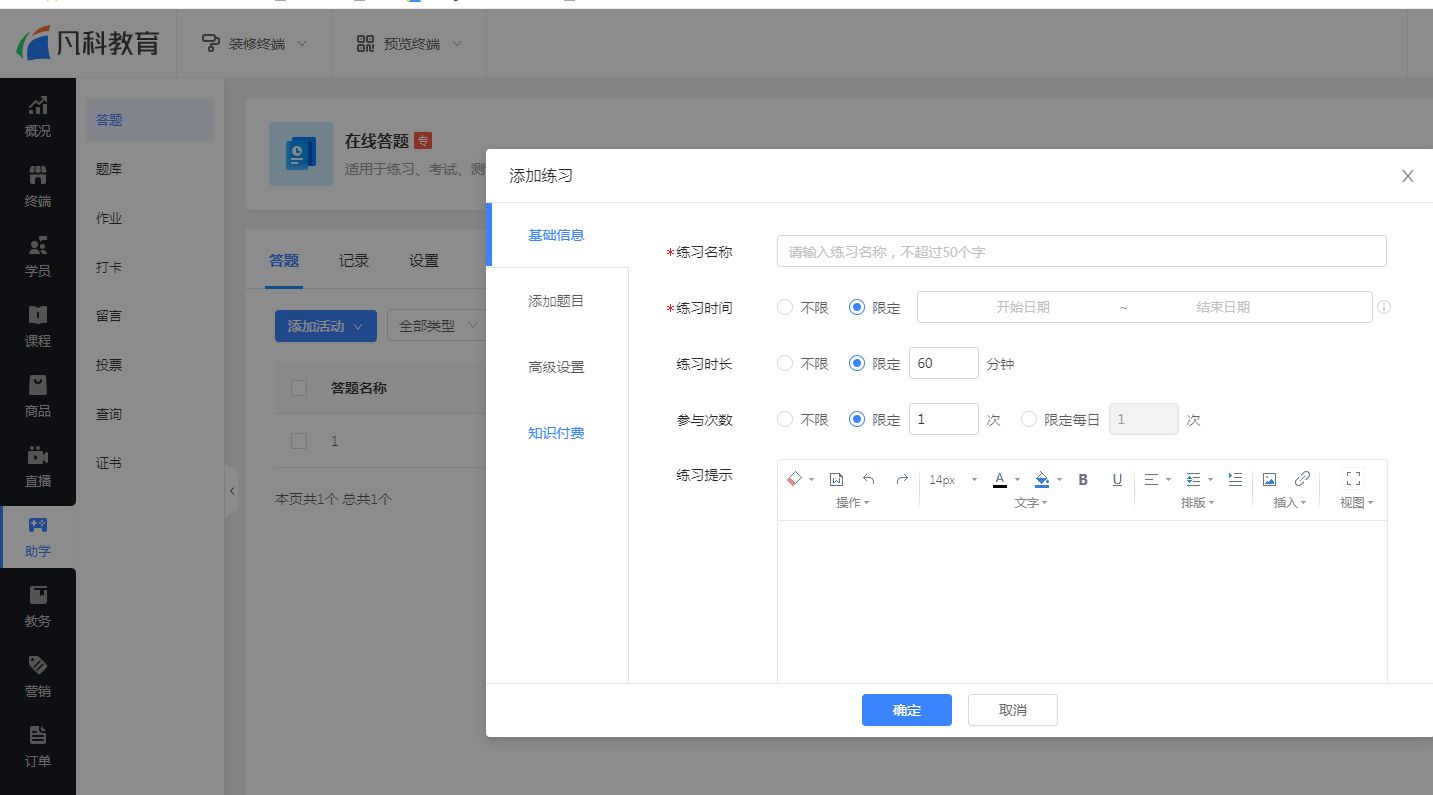Check the checkbox for row 1
The width and height of the screenshot is (1433, 795).
[299, 440]
